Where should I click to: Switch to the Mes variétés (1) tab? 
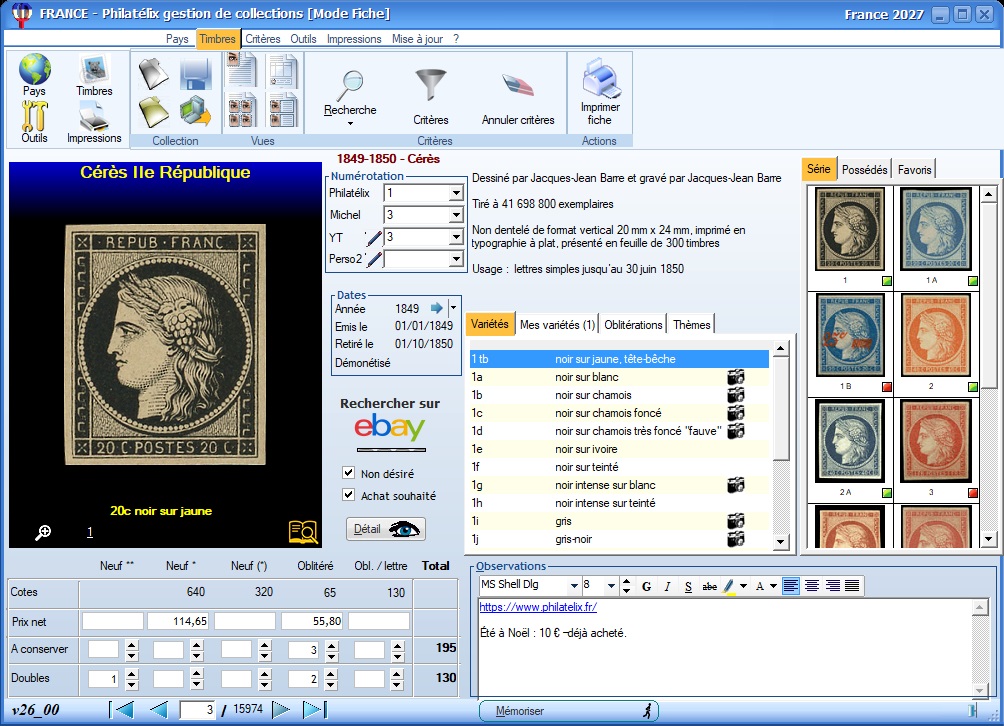[x=557, y=325]
